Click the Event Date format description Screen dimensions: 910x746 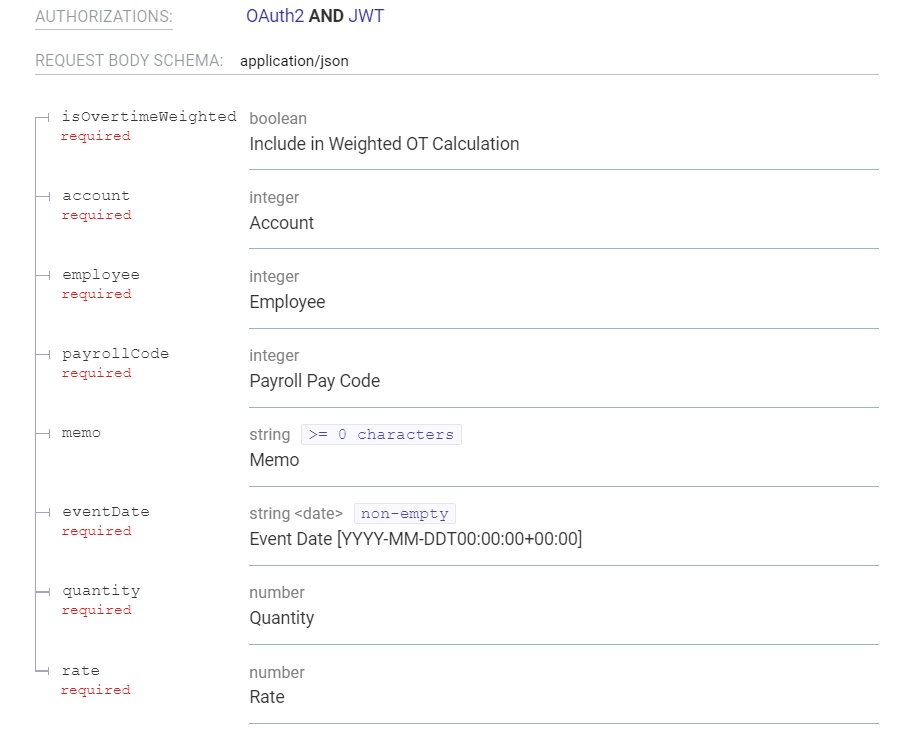(416, 539)
